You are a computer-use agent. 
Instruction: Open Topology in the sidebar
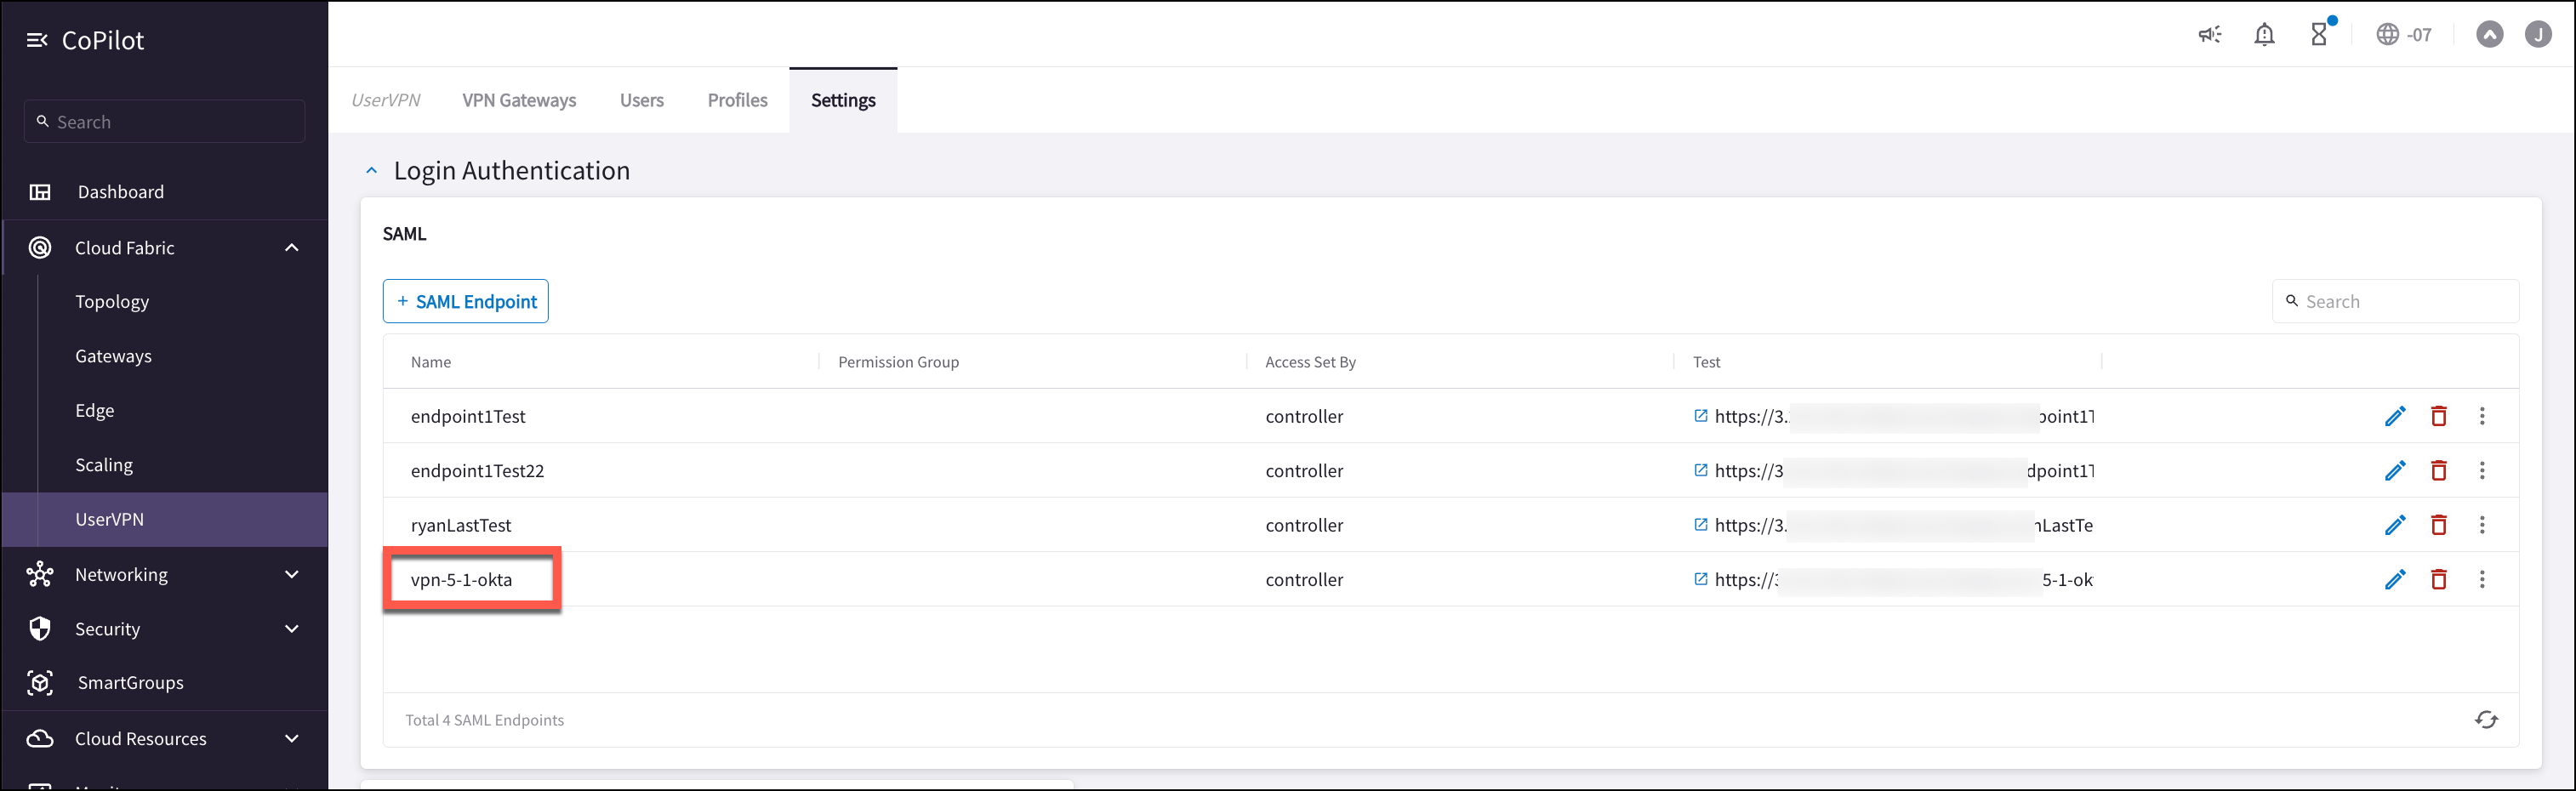point(112,302)
